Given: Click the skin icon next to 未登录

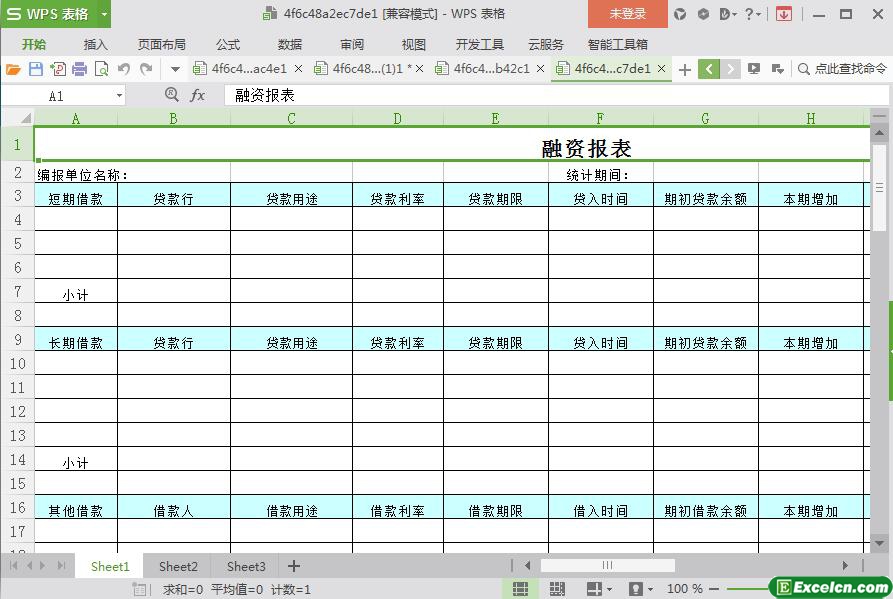Looking at the screenshot, I should tap(680, 14).
